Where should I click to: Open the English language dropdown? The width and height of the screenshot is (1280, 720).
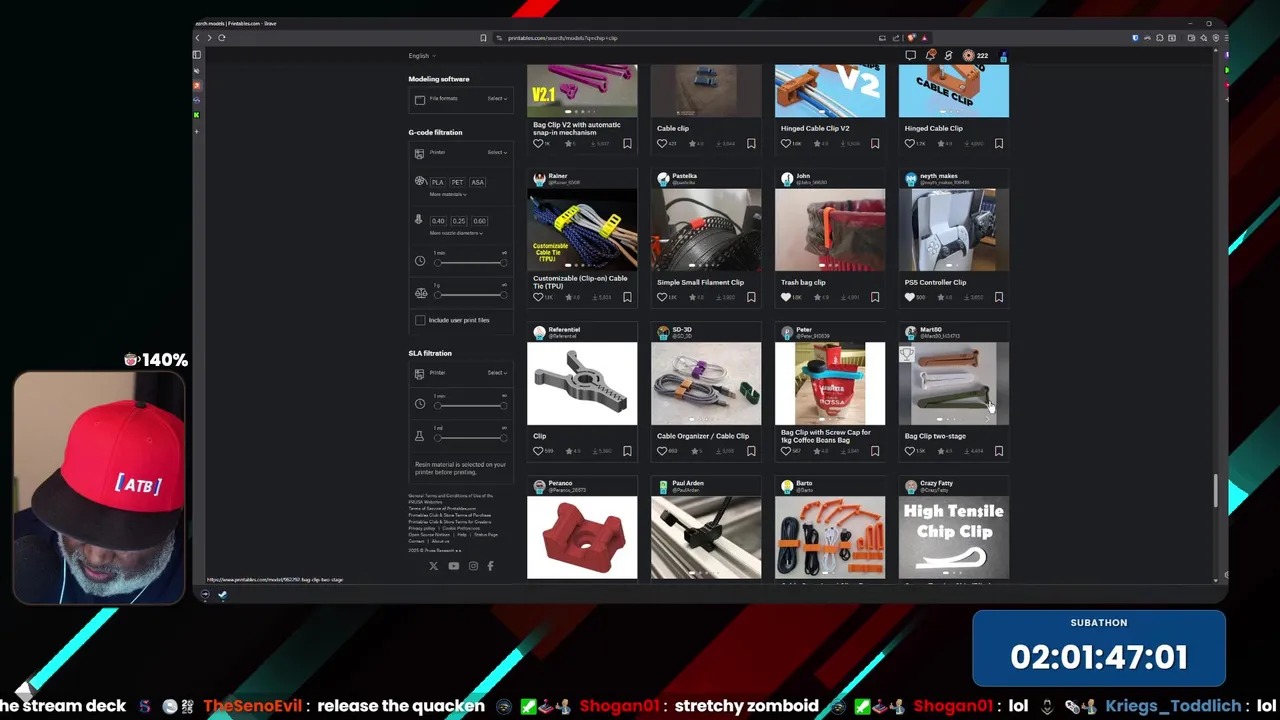click(x=422, y=56)
